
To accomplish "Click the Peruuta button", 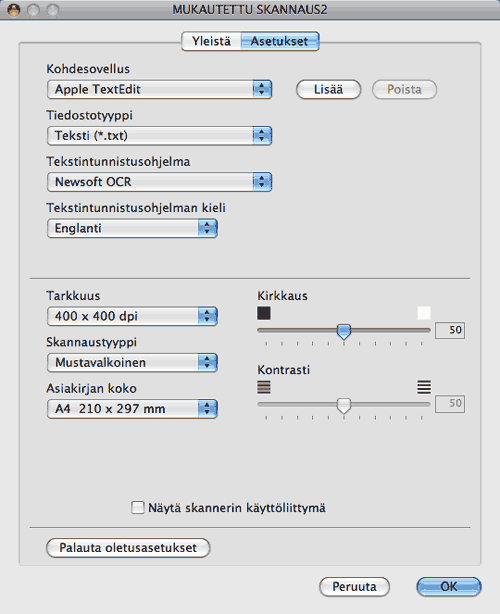I will 354,587.
